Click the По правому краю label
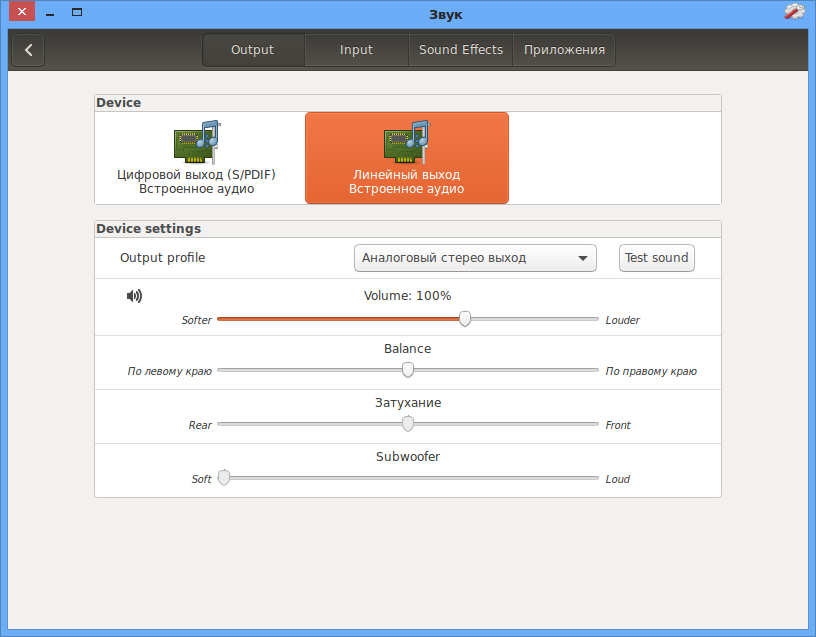The image size is (816, 637). (651, 371)
